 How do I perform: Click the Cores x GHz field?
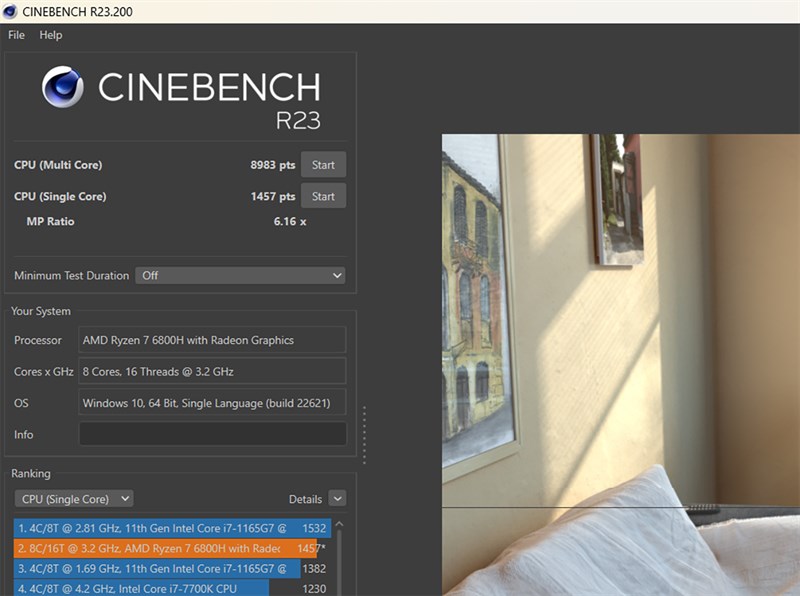tap(212, 371)
